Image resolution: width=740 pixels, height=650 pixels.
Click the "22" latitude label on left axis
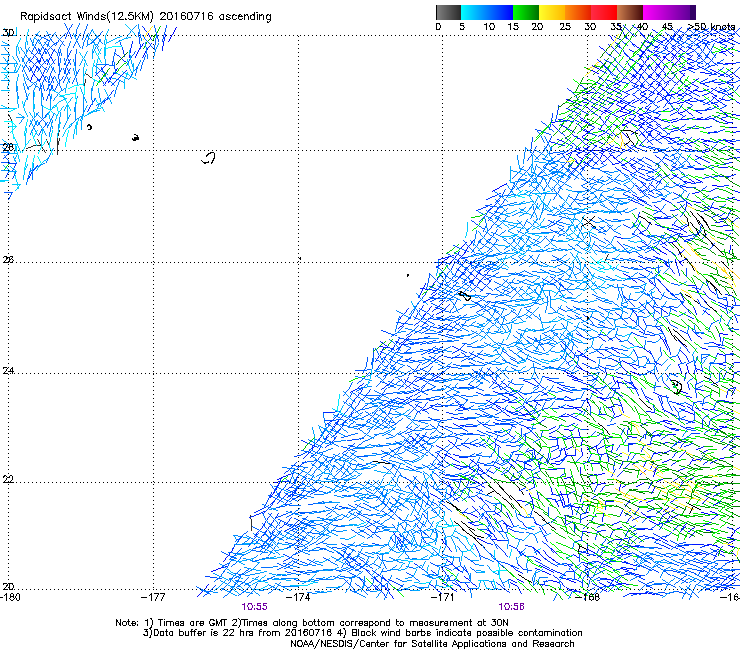8,479
